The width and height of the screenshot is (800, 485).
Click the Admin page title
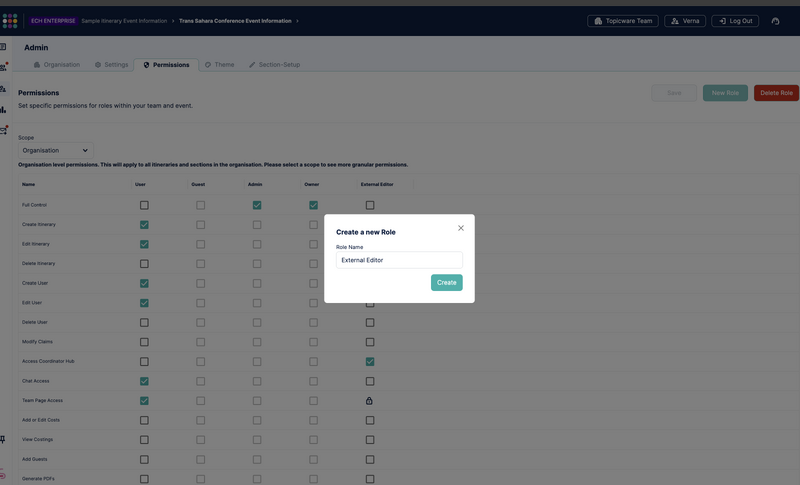click(36, 47)
